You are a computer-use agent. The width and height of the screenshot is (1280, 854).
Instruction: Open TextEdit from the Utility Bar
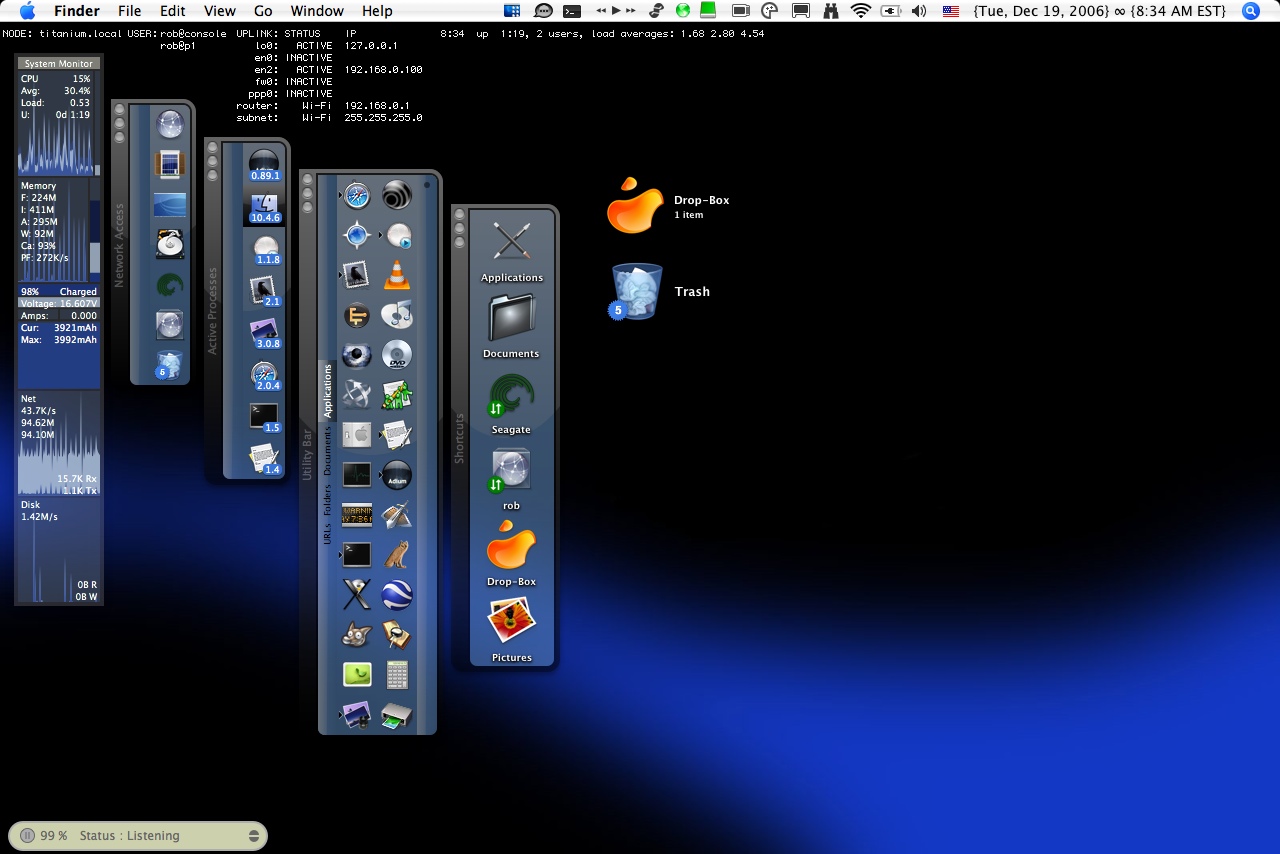[397, 435]
